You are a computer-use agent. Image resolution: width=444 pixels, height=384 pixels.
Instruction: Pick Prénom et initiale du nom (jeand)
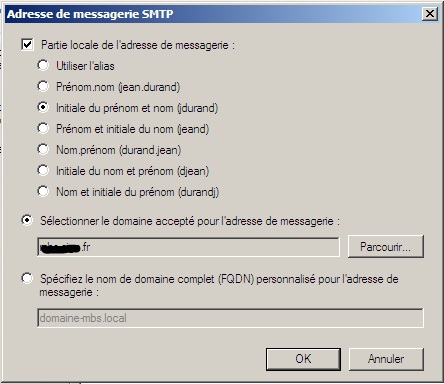43,128
